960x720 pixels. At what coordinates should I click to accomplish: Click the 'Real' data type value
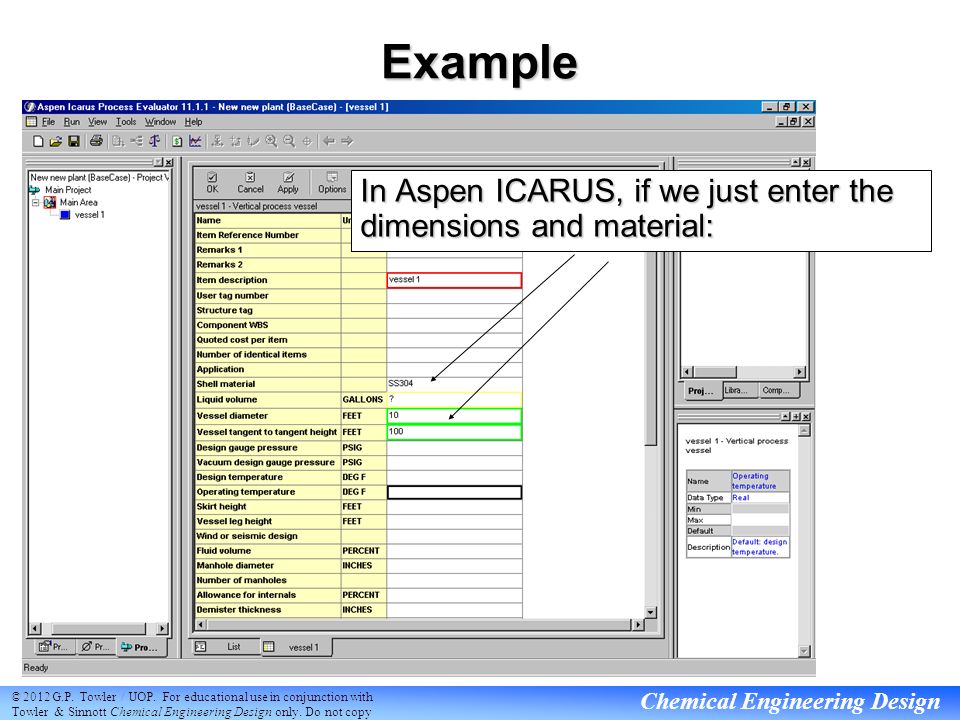(740, 498)
